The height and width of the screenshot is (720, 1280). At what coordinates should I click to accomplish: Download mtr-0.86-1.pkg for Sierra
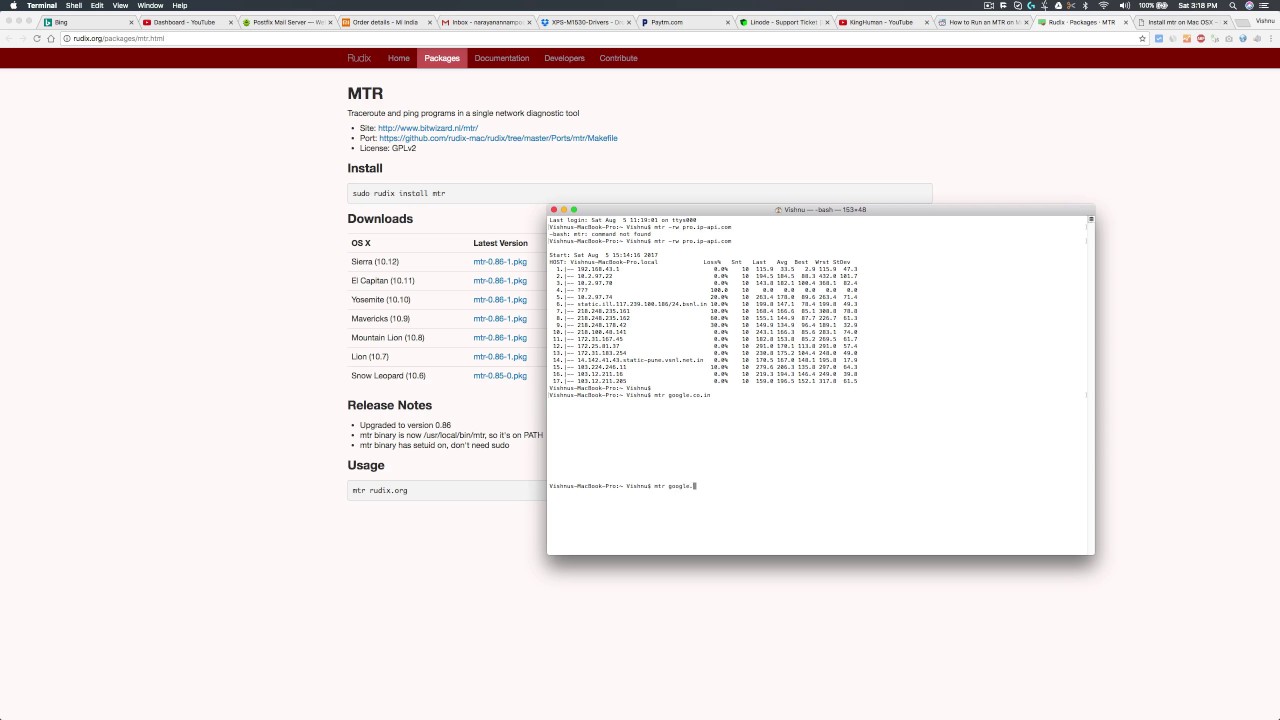pos(500,262)
